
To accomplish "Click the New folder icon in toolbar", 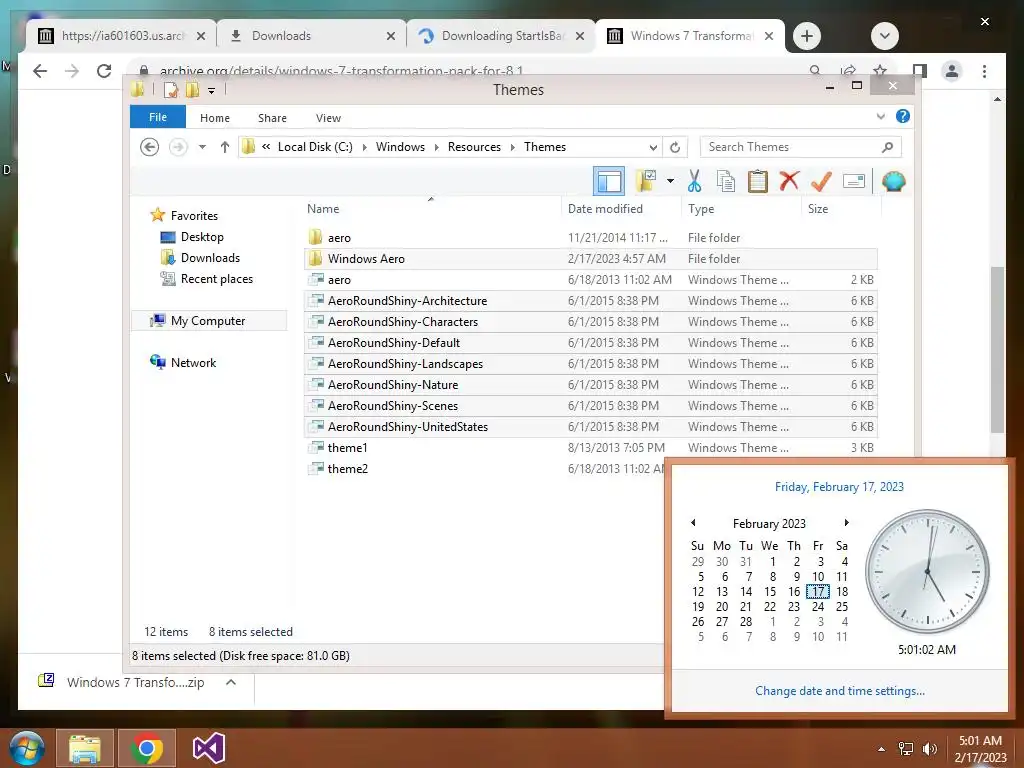I will coord(646,181).
